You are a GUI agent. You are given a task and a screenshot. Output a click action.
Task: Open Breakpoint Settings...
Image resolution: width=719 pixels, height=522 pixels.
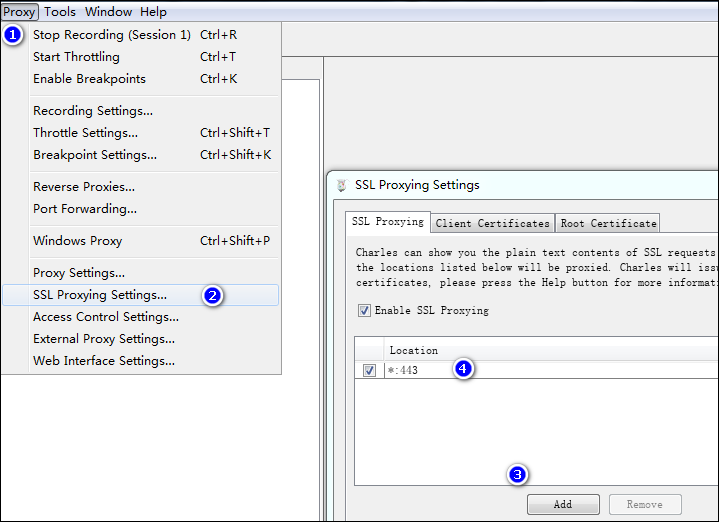pos(140,155)
